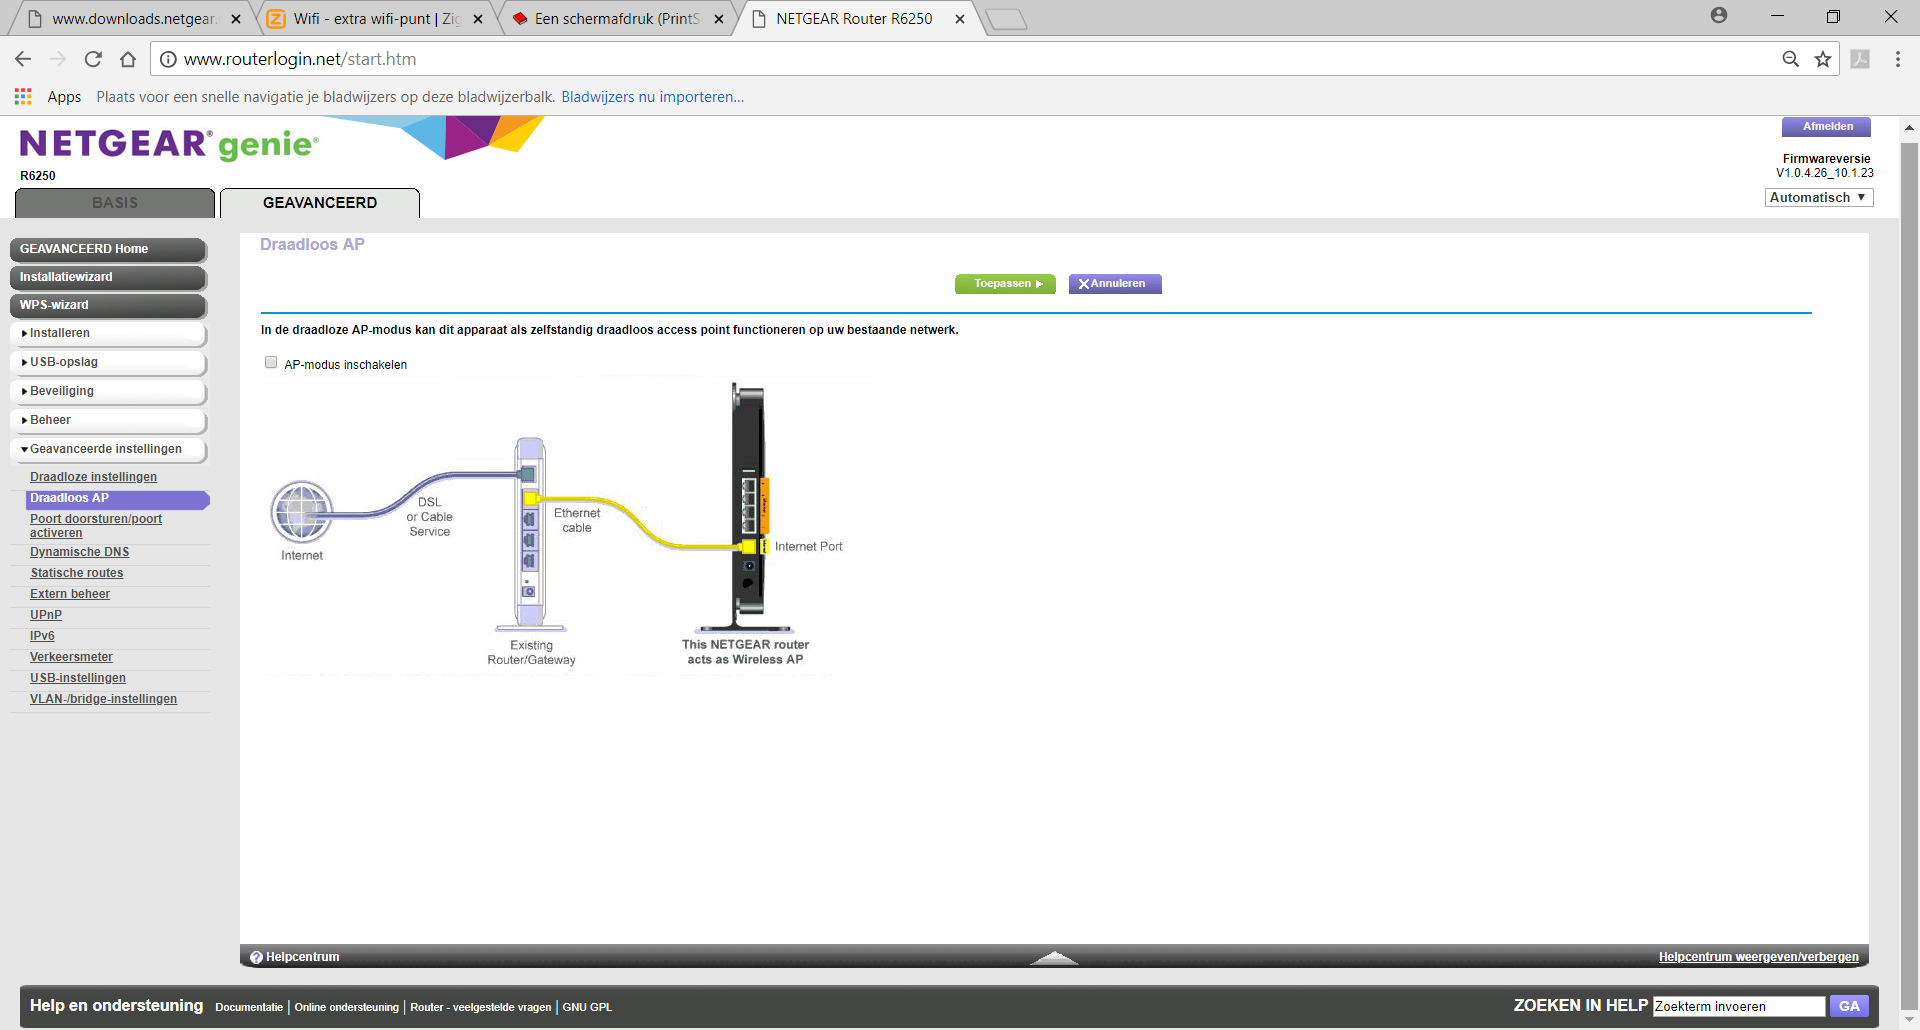Open Dynamische DNS settings
1920x1030 pixels.
point(79,552)
